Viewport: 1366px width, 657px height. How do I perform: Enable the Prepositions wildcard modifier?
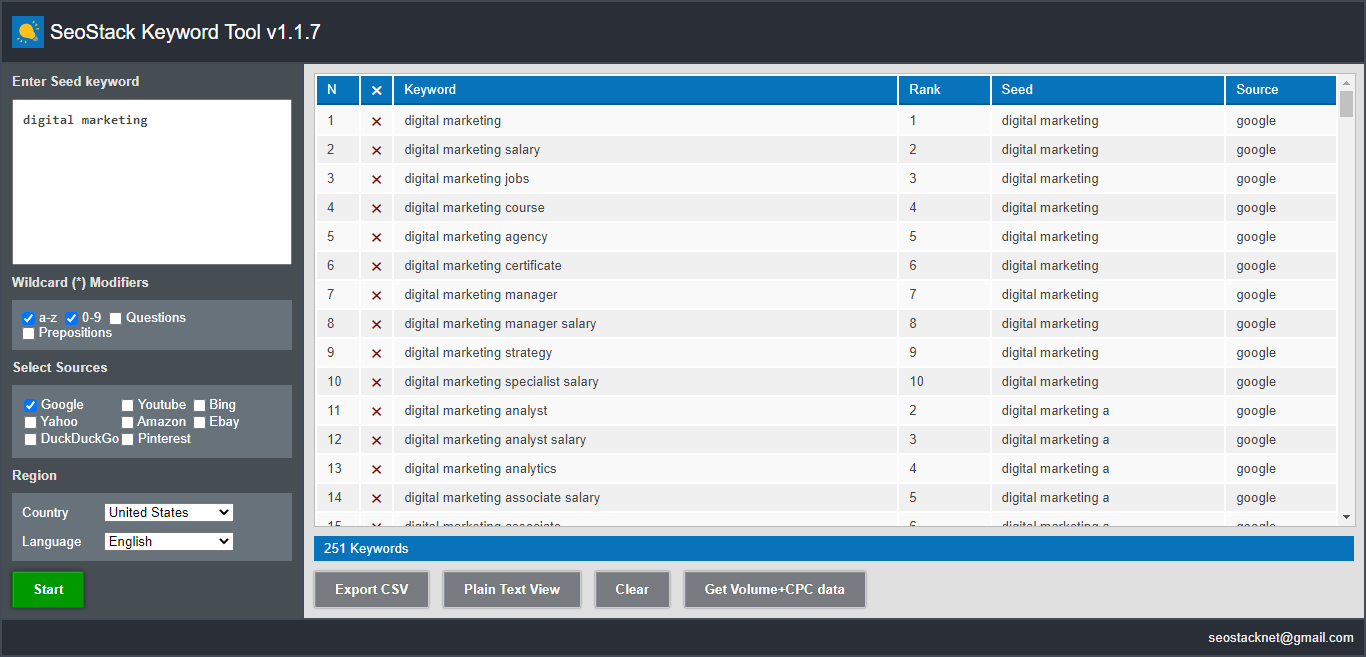tap(28, 333)
